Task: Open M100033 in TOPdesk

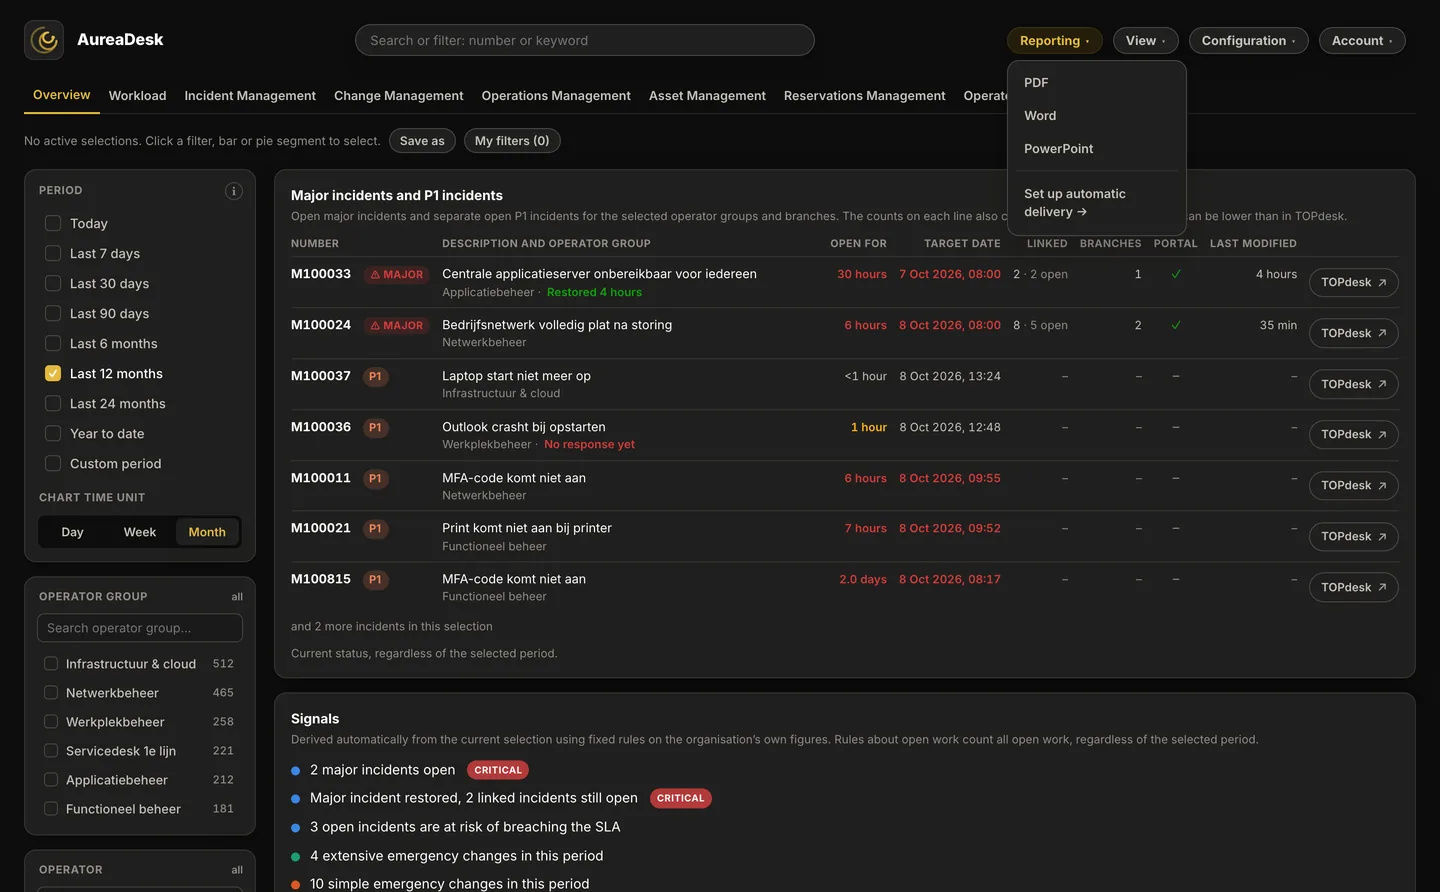Action: pyautogui.click(x=1353, y=283)
